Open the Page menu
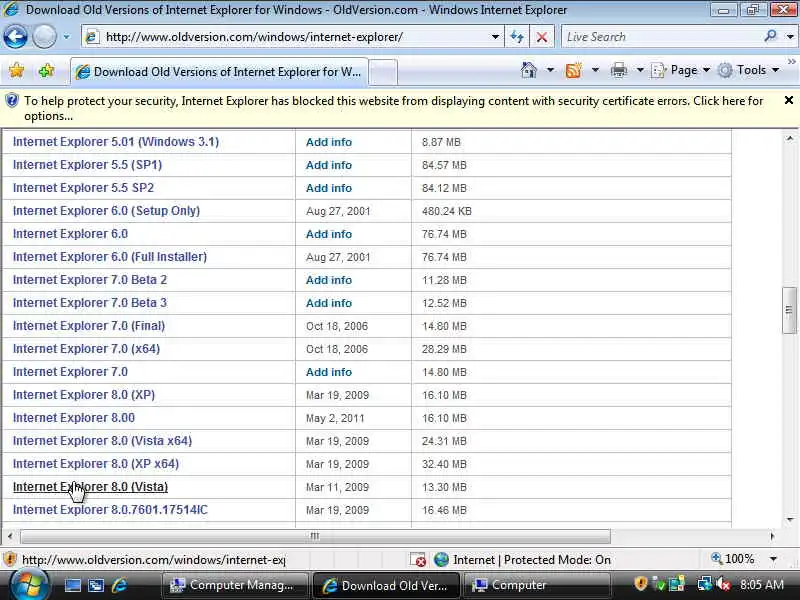The height and width of the screenshot is (600, 800). tap(681, 70)
